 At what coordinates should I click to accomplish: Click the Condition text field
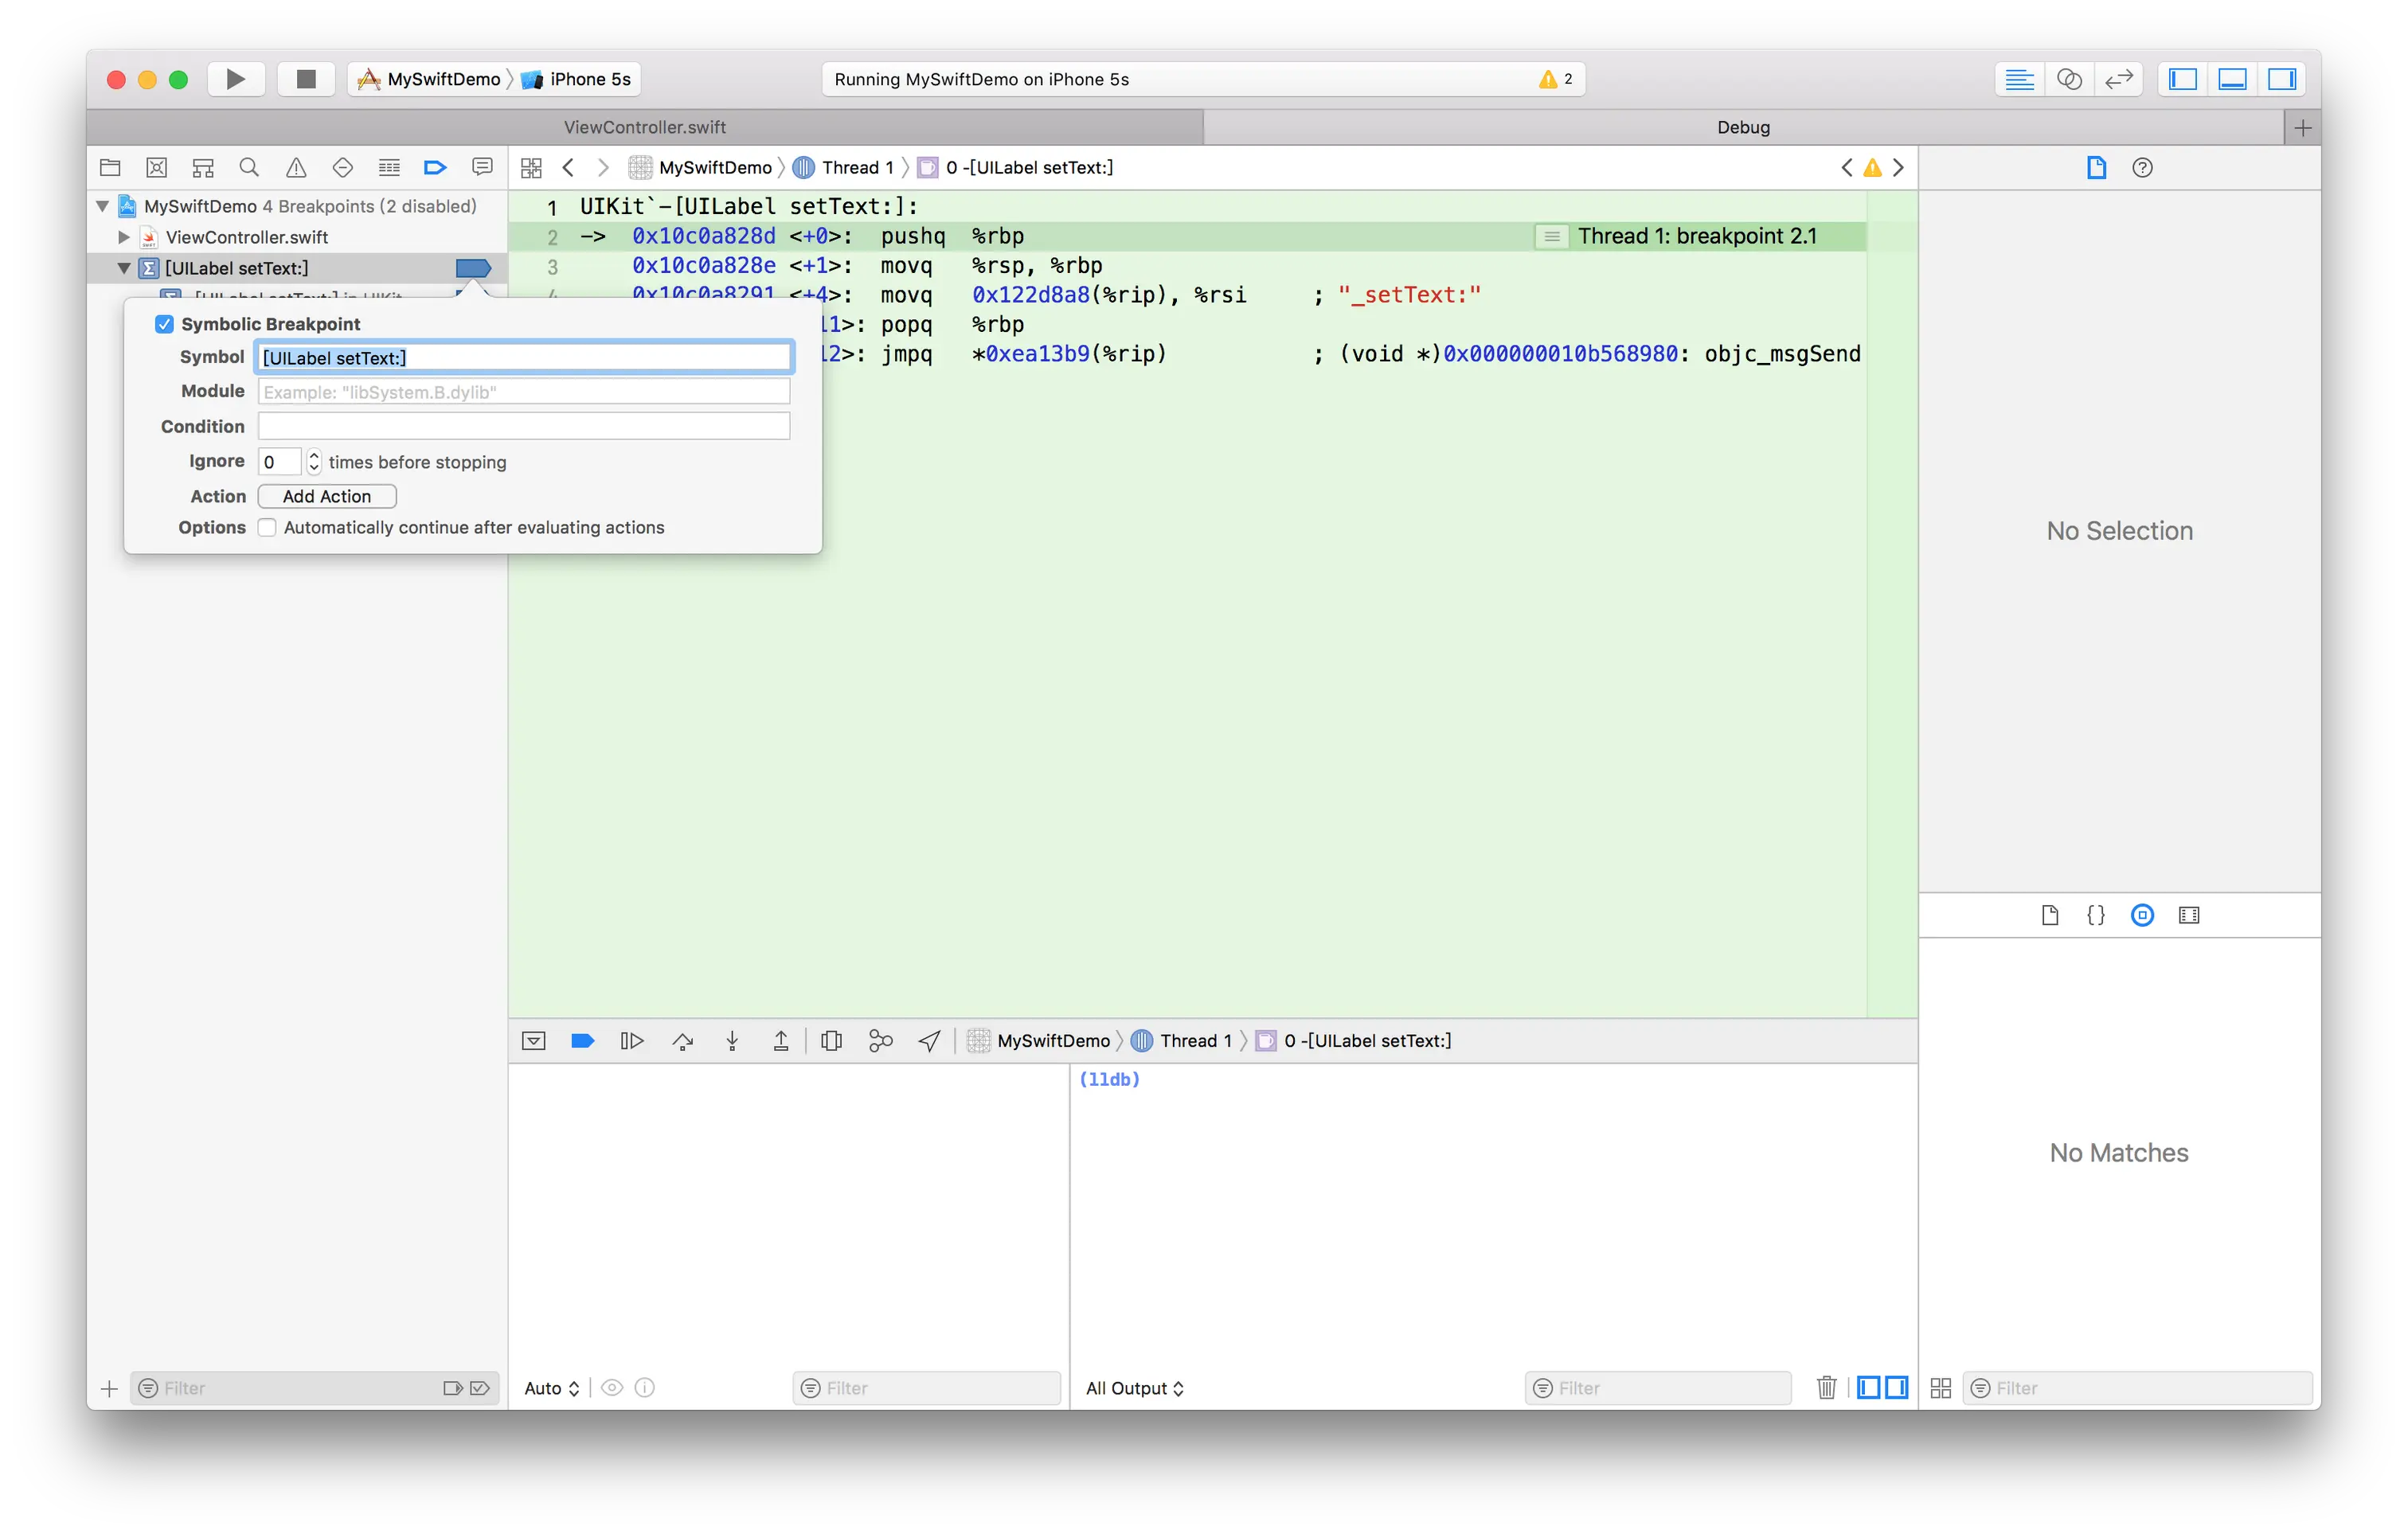(524, 426)
